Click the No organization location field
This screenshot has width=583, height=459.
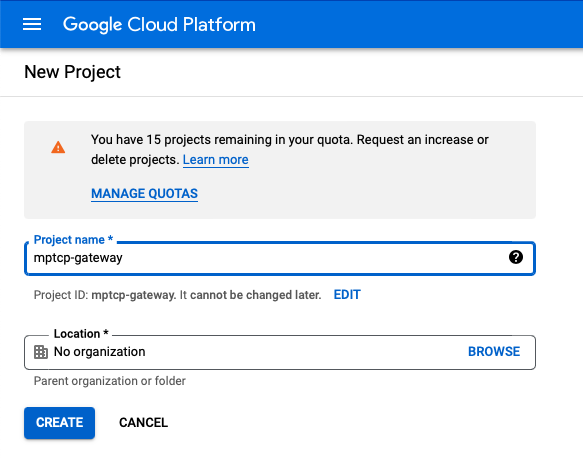point(280,352)
